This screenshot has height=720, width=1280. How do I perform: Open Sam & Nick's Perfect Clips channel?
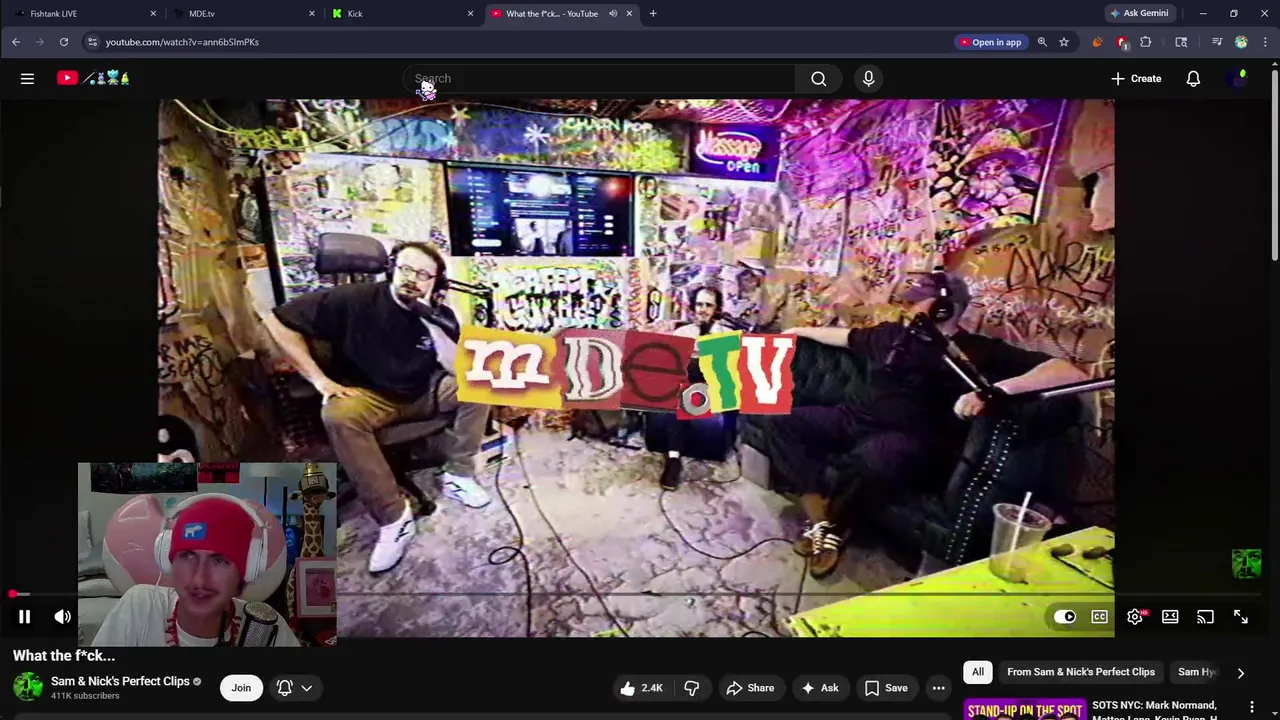click(x=120, y=681)
